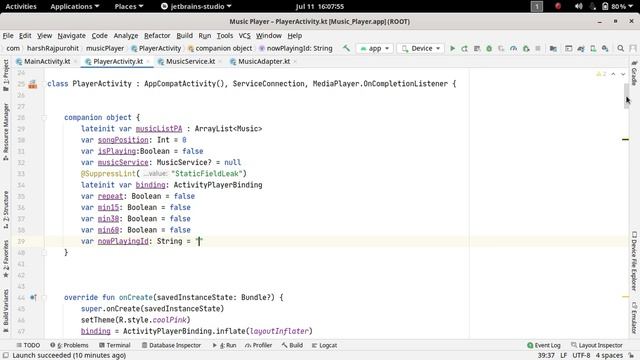Screen dimensions: 640x360
Task: Switch to MusicService.kt tab
Action: coord(190,61)
